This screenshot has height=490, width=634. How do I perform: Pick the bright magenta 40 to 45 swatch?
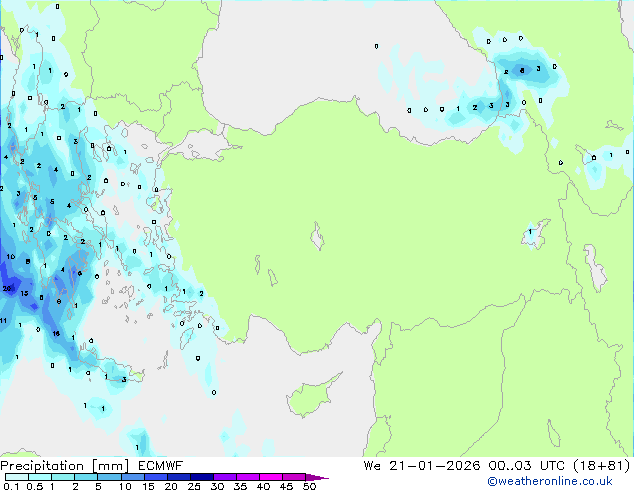[x=271, y=477]
